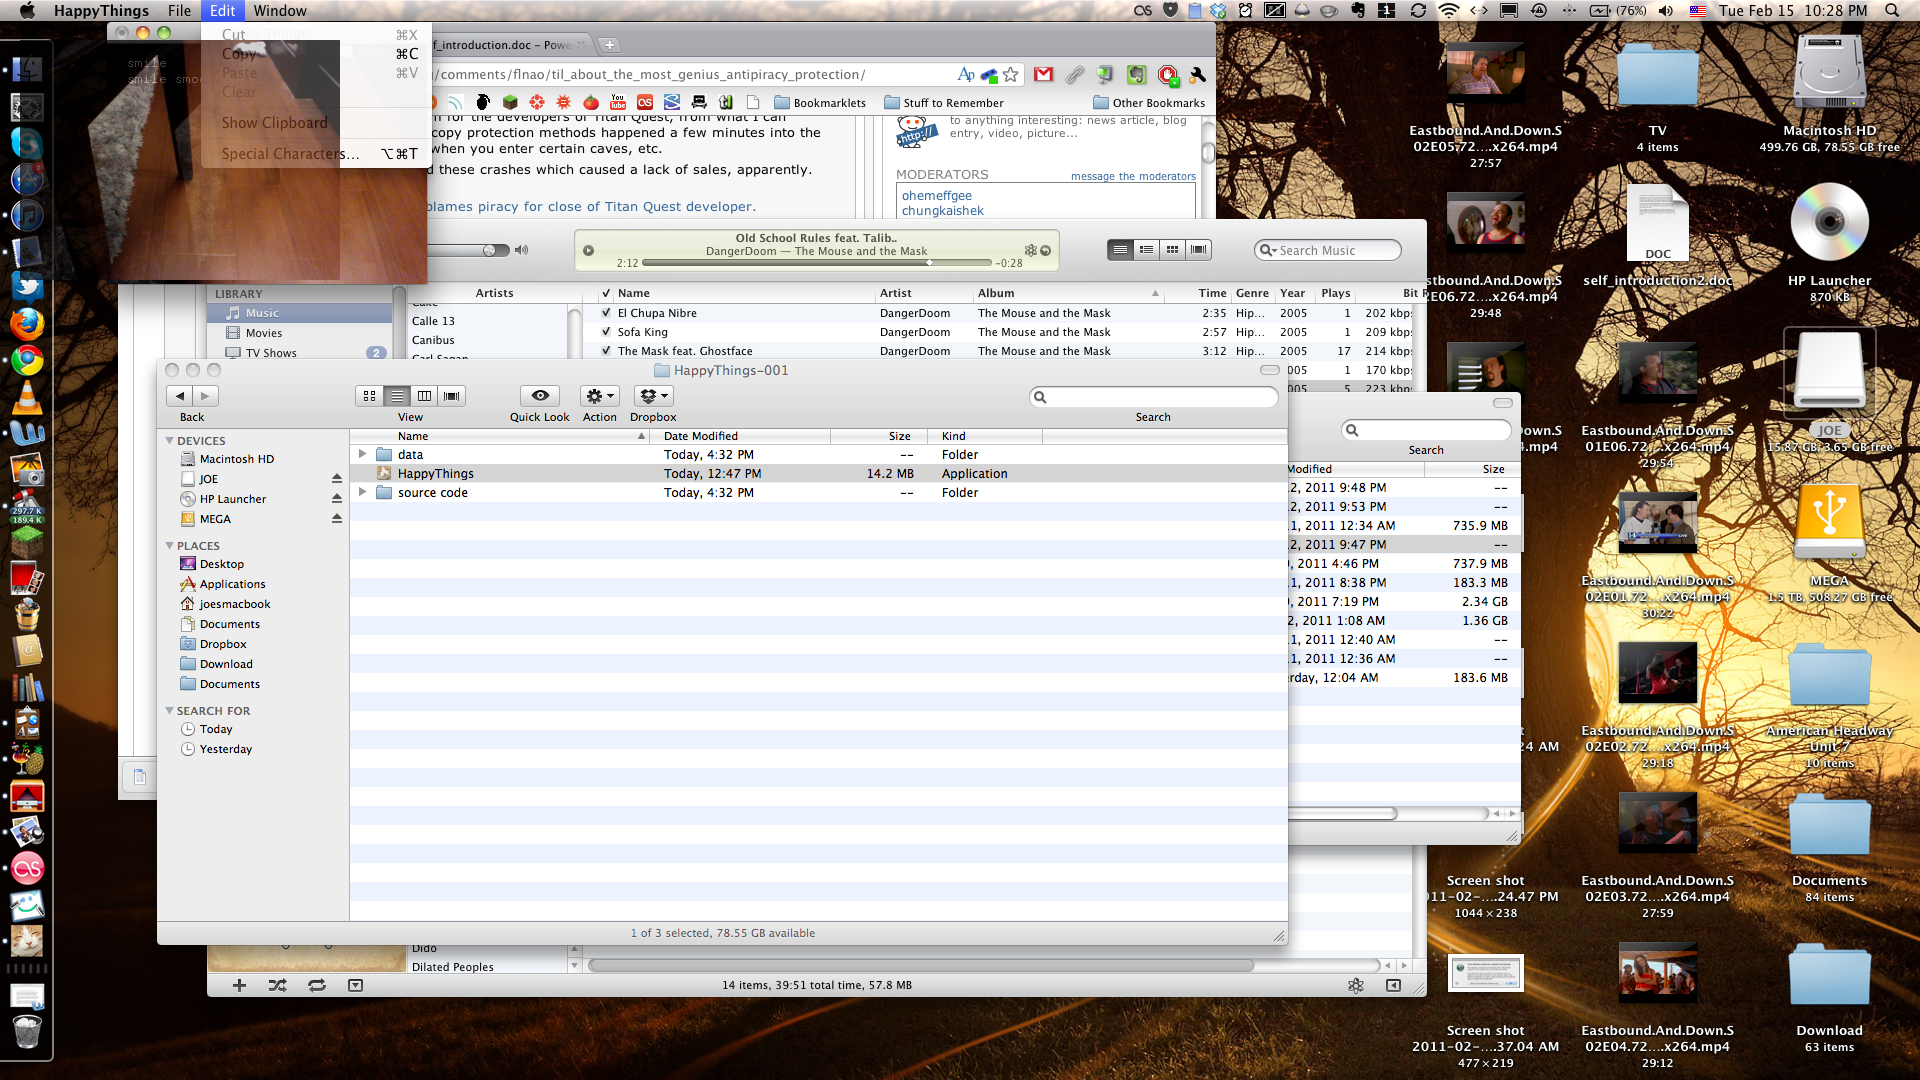Open the Window menu
The image size is (1920, 1080).
tap(280, 11)
